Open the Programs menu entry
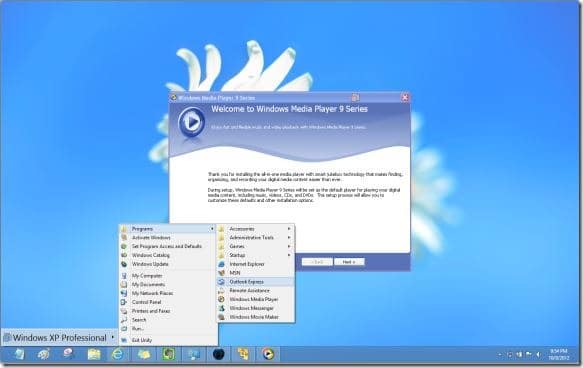This screenshot has height=368, width=583. 168,229
